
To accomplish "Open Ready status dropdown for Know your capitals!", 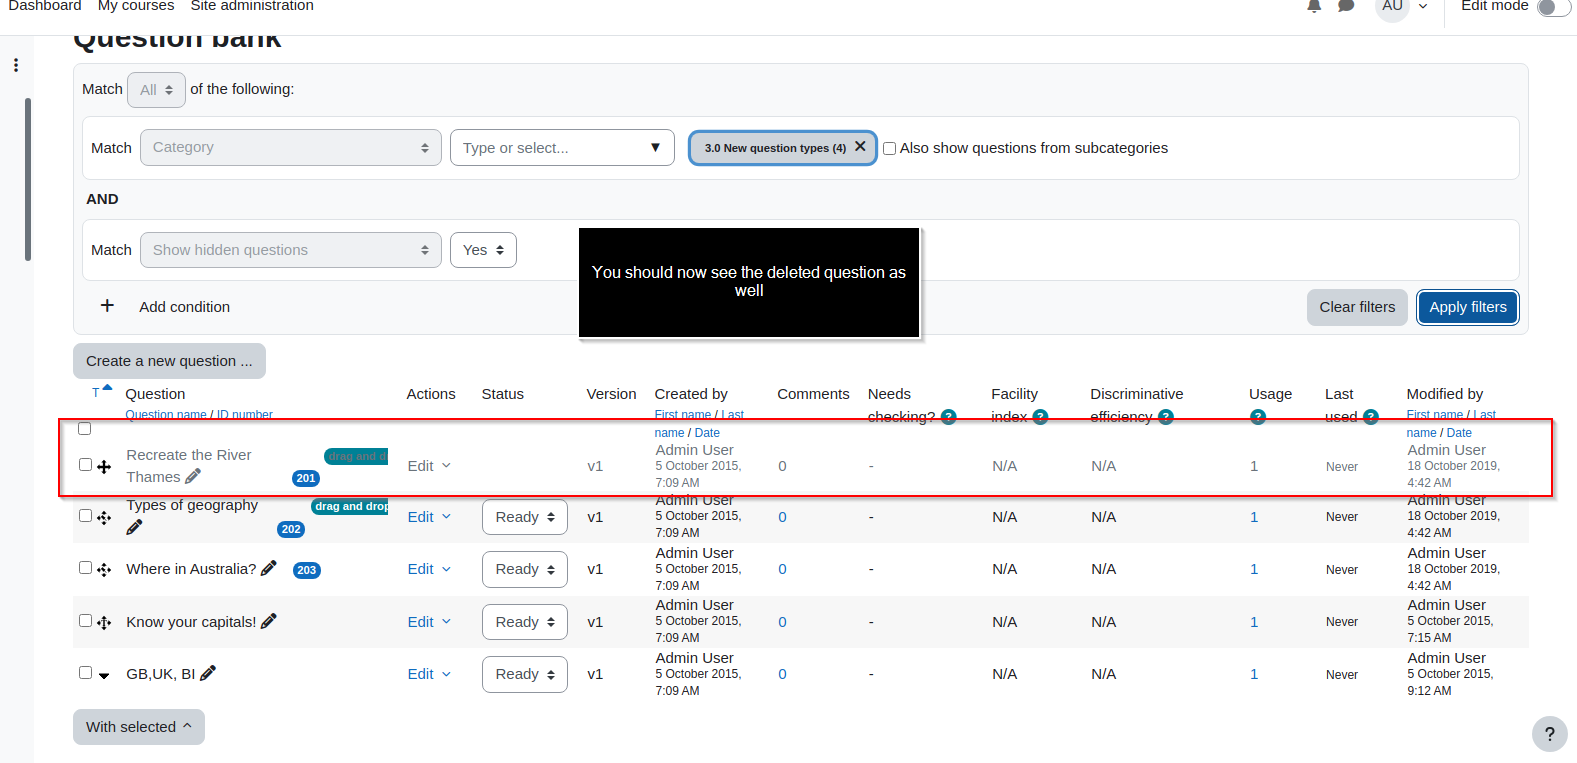I will tap(525, 622).
